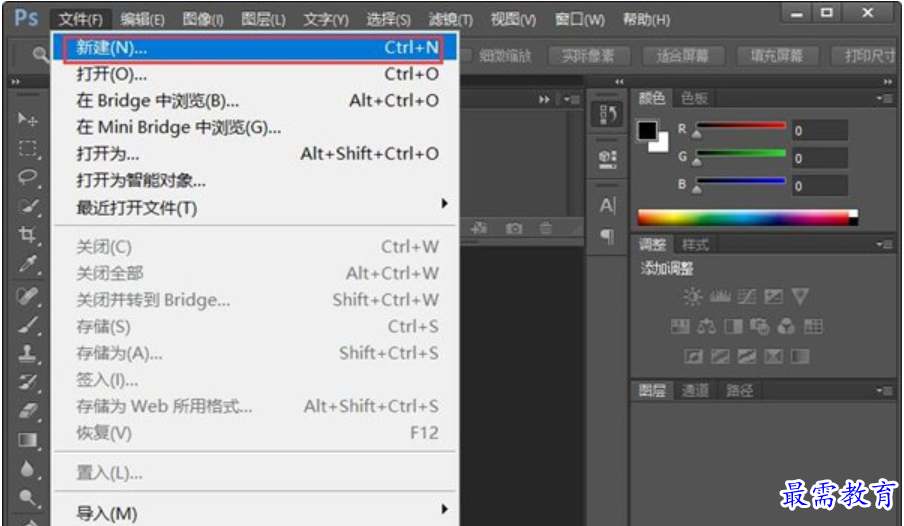Add a Photo Filter adjustment

(x=760, y=327)
